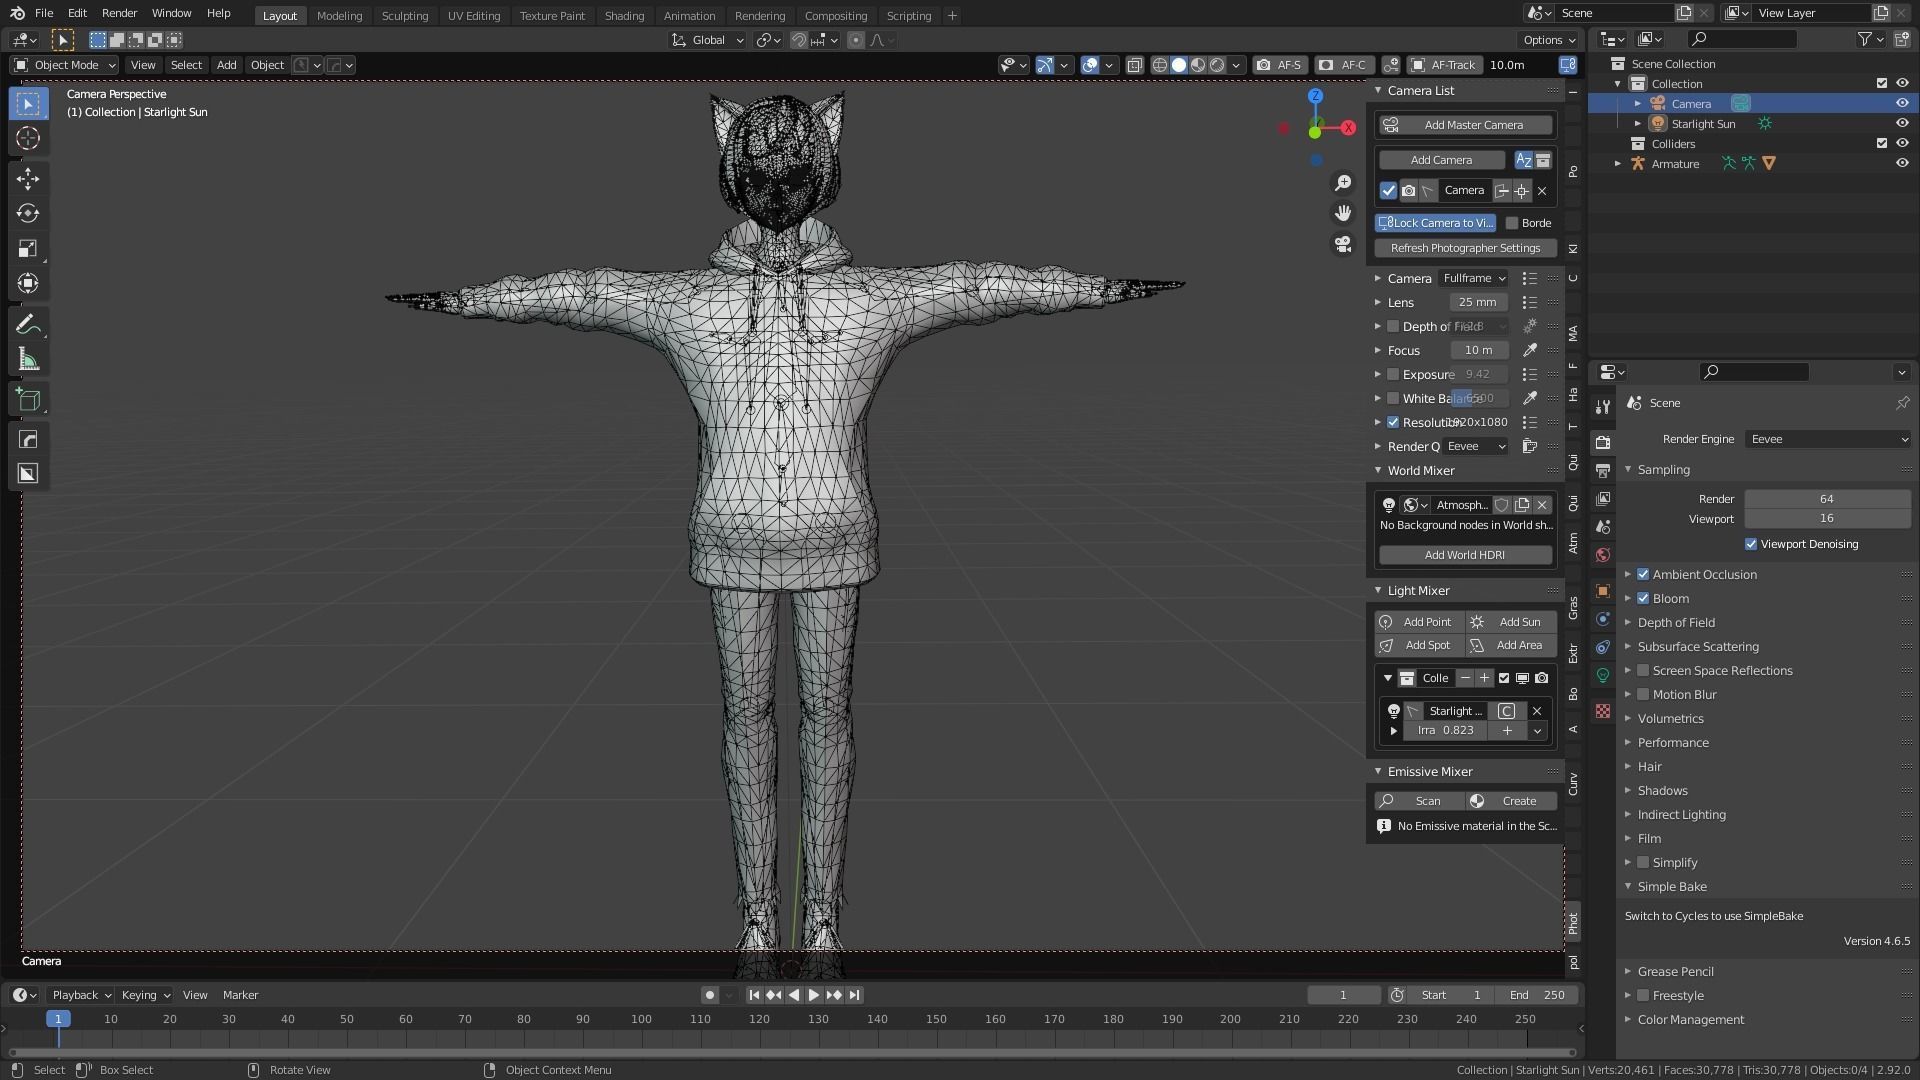Open Texture properties tab icon
Image resolution: width=1920 pixels, height=1080 pixels.
[1603, 711]
